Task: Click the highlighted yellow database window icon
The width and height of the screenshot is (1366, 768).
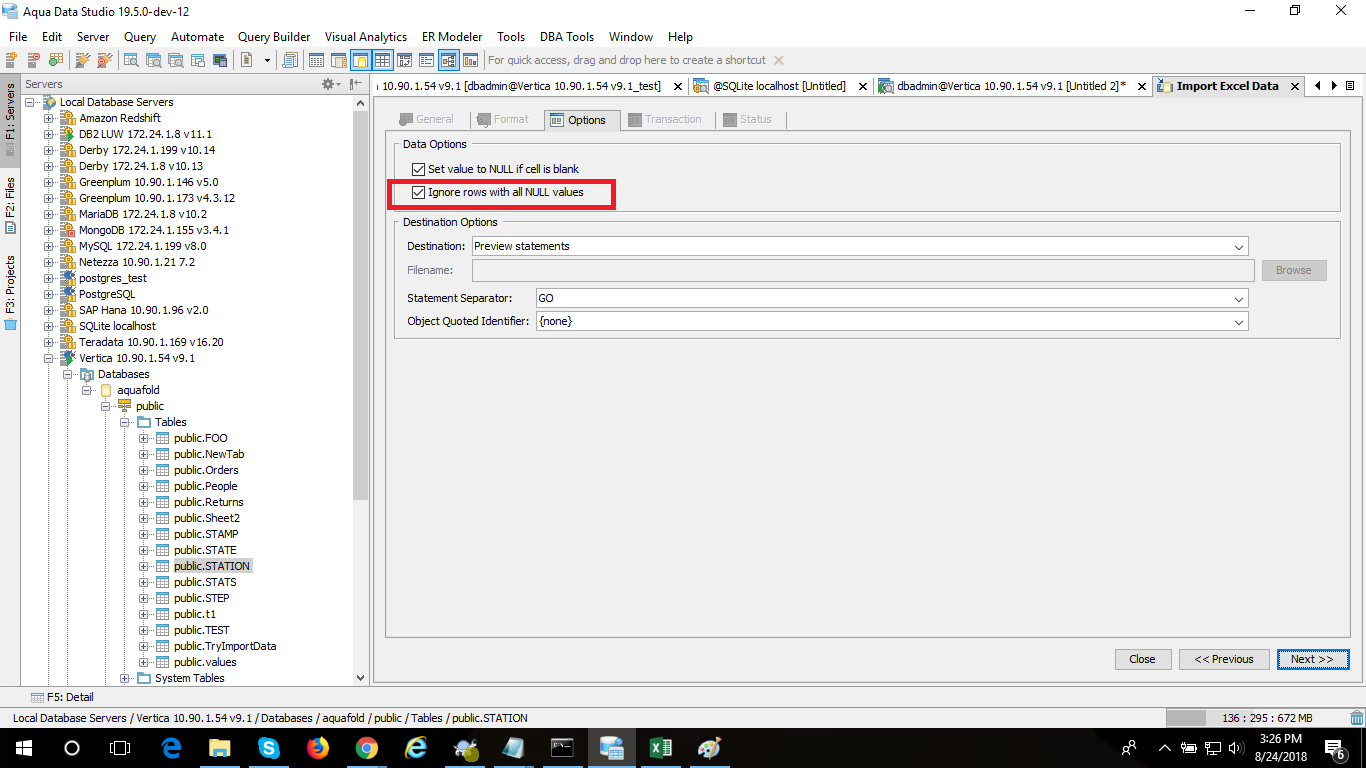Action: (360, 60)
